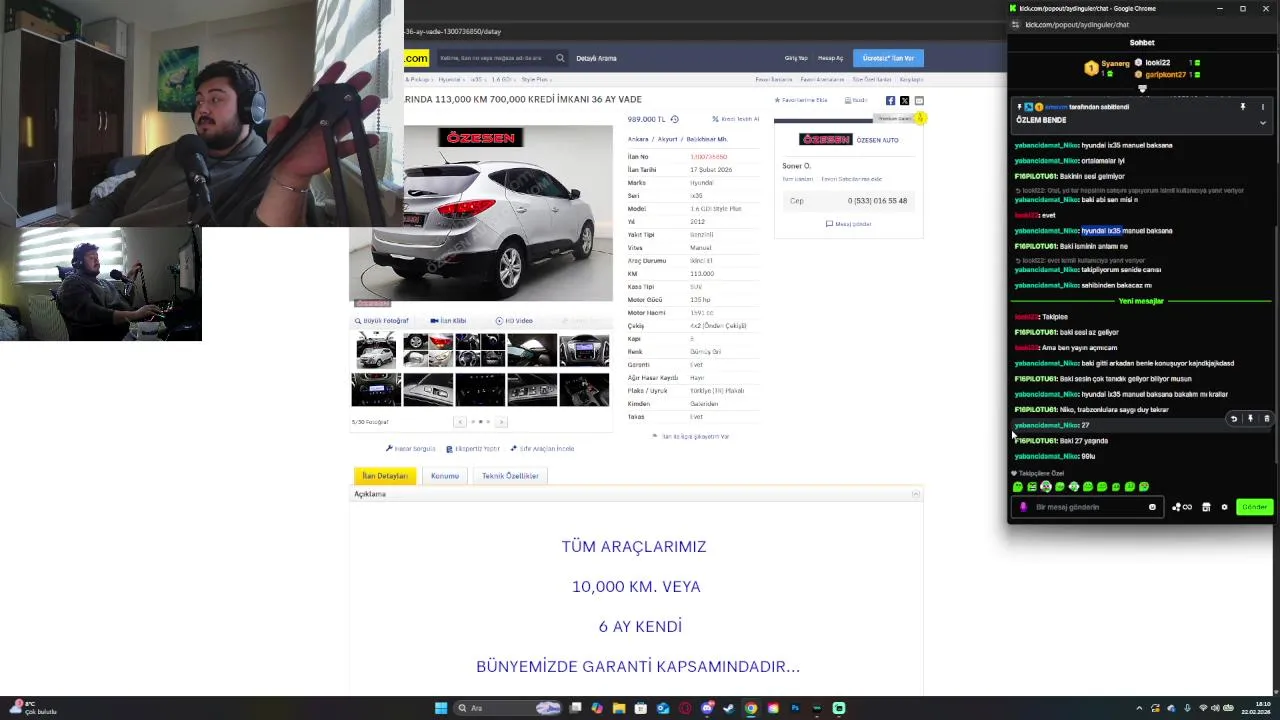The width and height of the screenshot is (1280, 720).
Task: Click the email share icon beside X
Action: (x=919, y=100)
